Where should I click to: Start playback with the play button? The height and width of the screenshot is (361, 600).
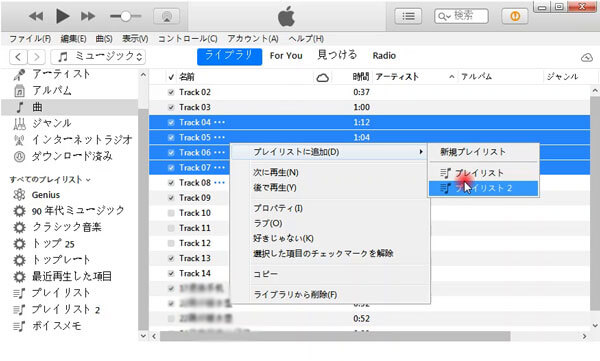pyautogui.click(x=62, y=16)
